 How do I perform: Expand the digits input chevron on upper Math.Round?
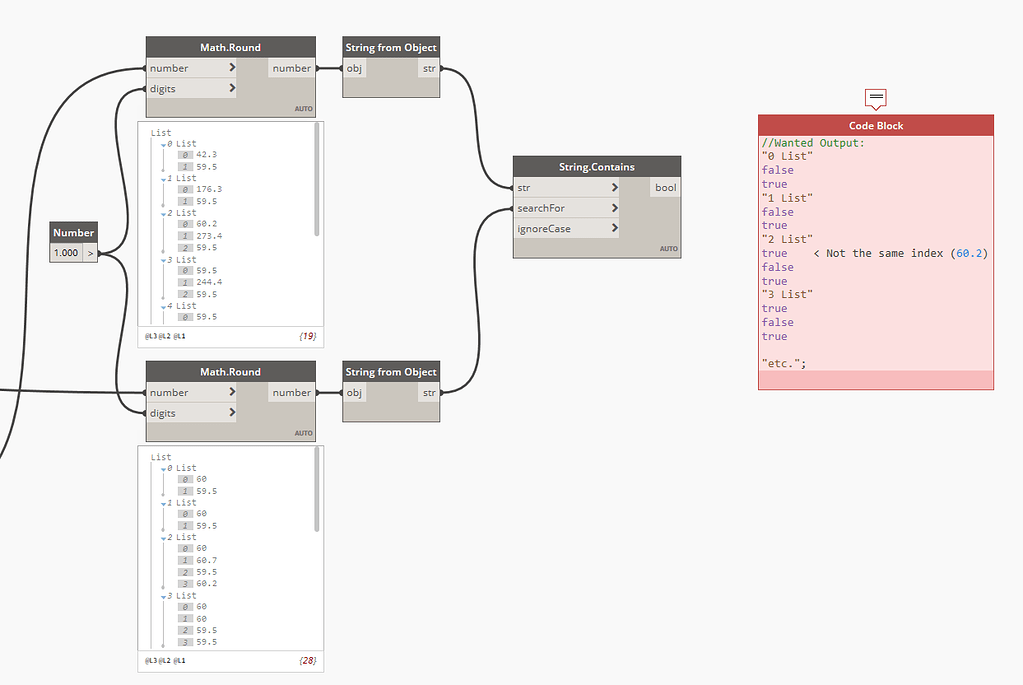point(230,88)
